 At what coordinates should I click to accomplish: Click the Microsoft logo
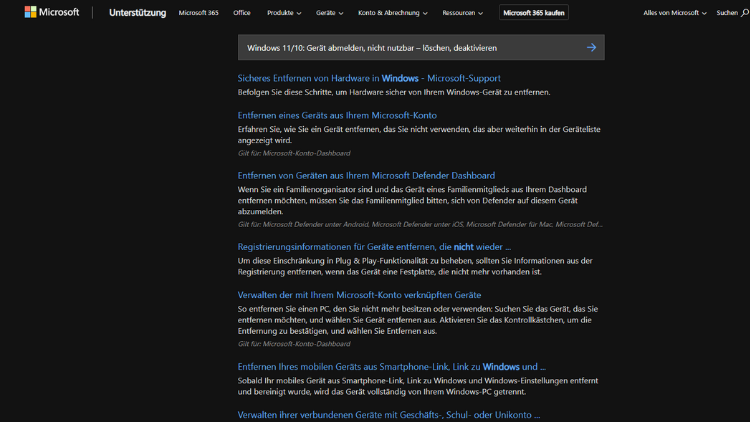52,12
